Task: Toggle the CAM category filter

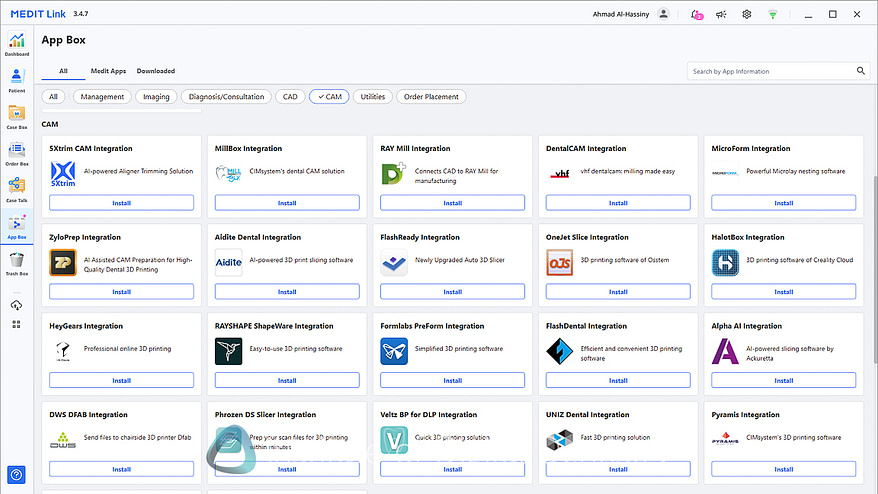Action: coord(327,97)
